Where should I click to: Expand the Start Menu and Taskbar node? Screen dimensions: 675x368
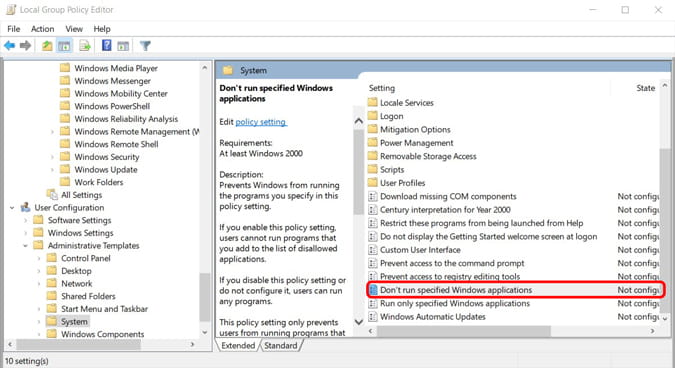click(39, 309)
